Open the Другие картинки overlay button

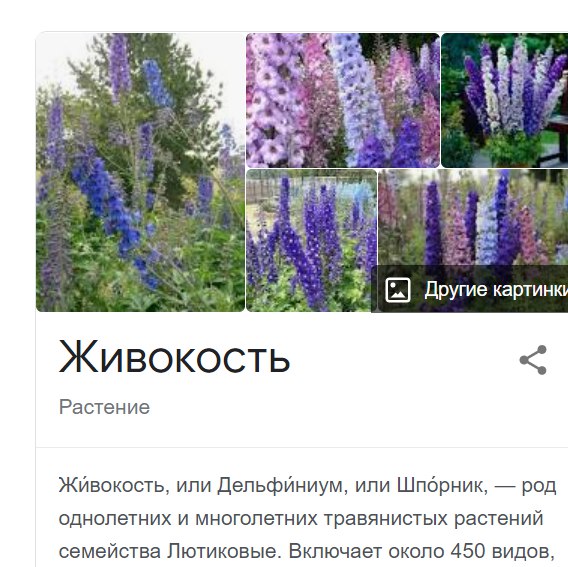click(x=470, y=289)
